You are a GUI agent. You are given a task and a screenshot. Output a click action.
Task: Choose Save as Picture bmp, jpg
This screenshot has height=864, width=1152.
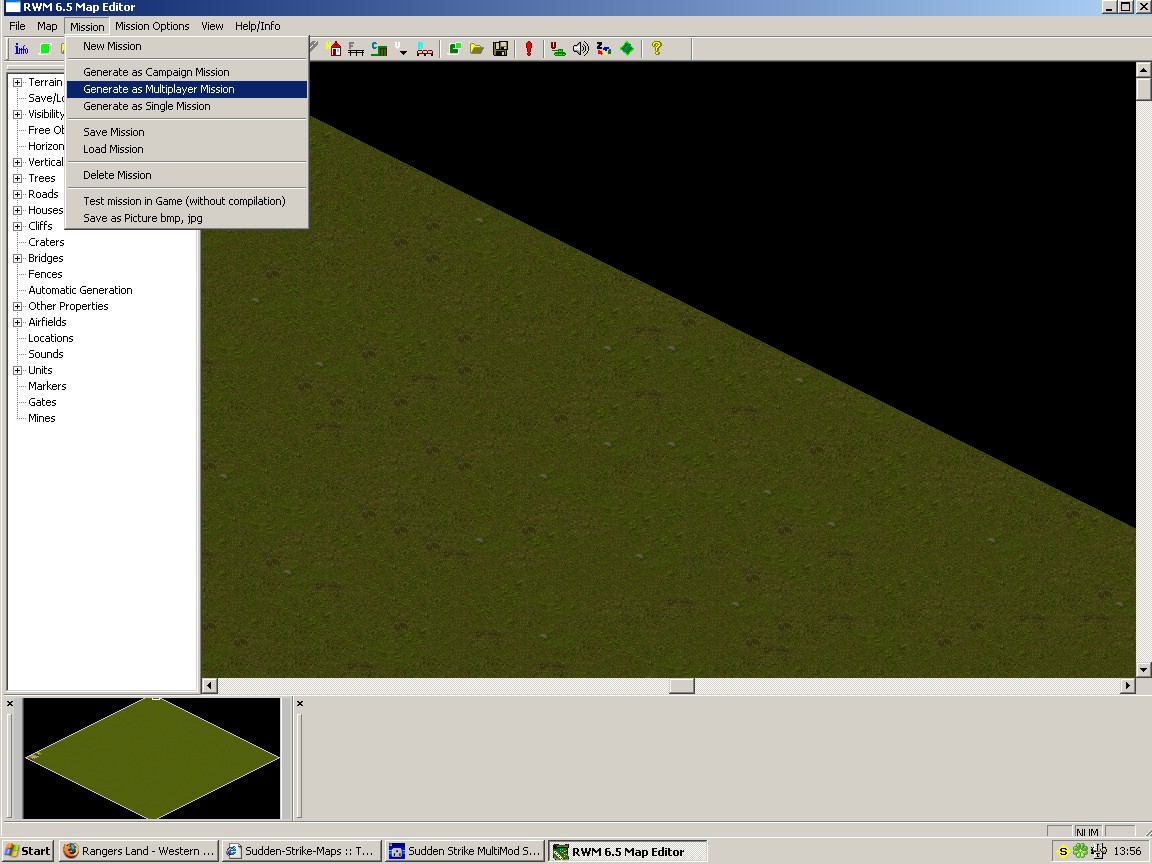(x=187, y=218)
